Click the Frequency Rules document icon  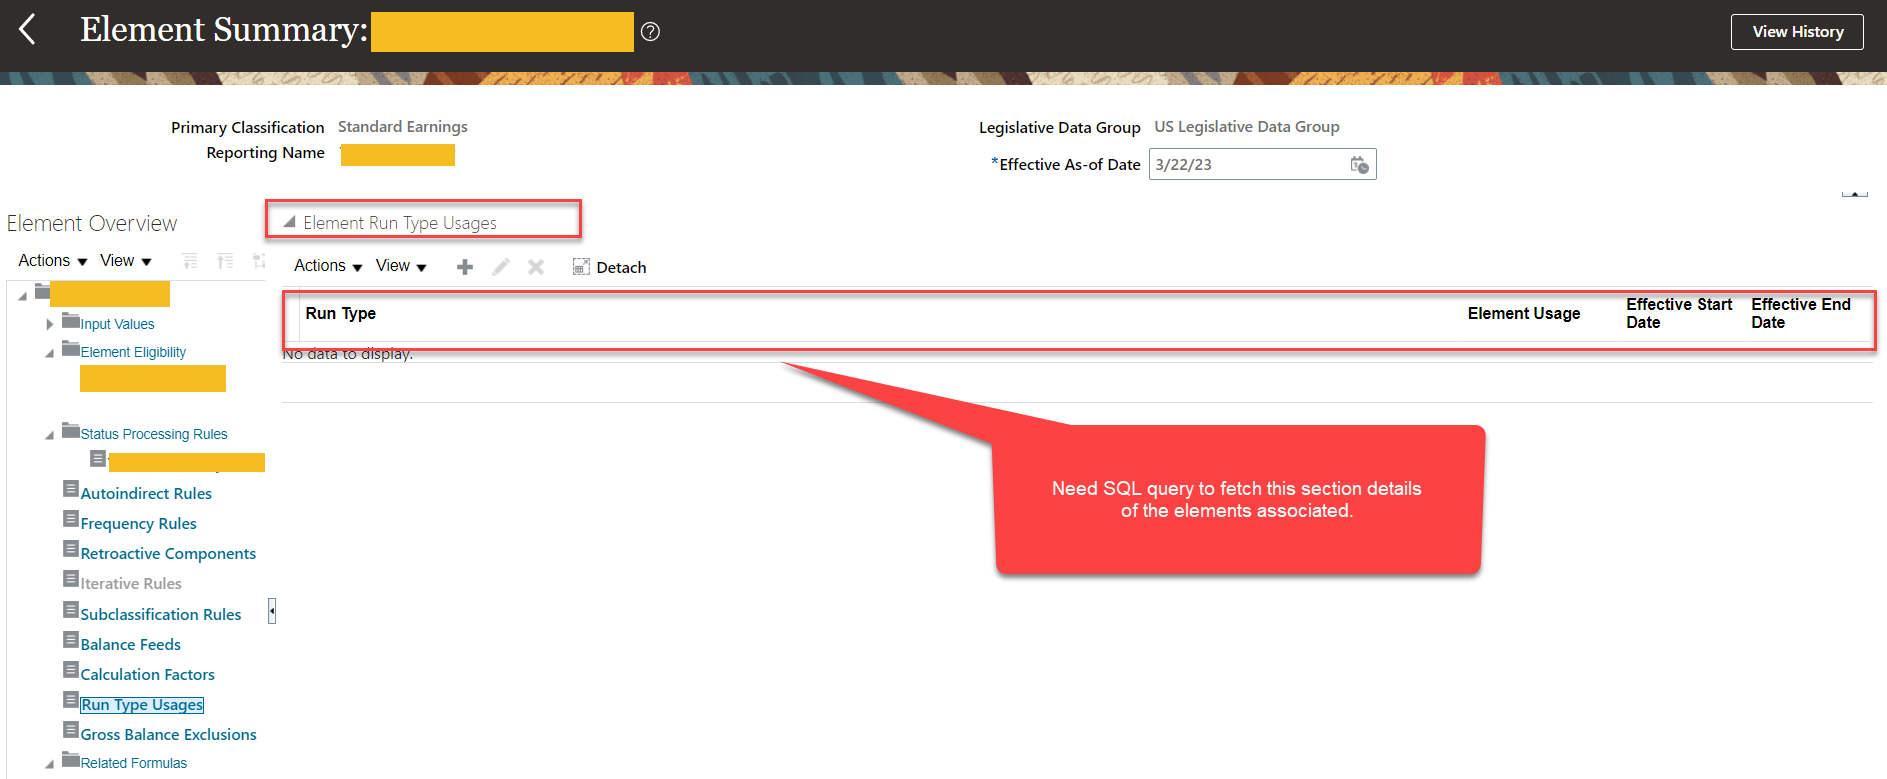(70, 519)
